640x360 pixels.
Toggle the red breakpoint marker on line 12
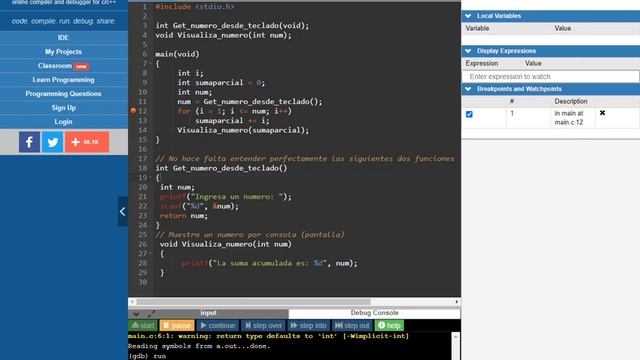pyautogui.click(x=133, y=111)
